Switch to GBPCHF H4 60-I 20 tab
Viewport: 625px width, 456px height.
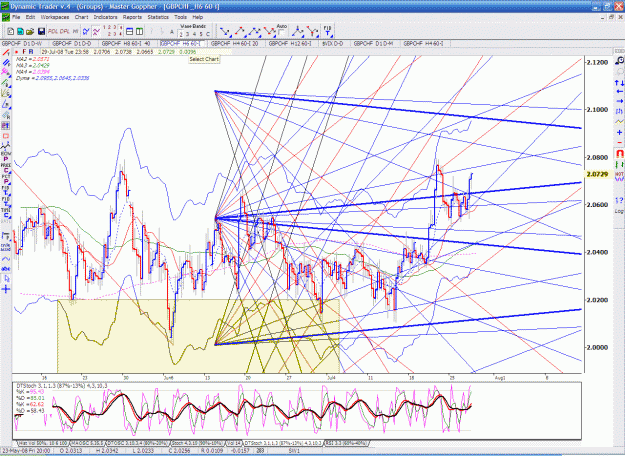(x=235, y=43)
